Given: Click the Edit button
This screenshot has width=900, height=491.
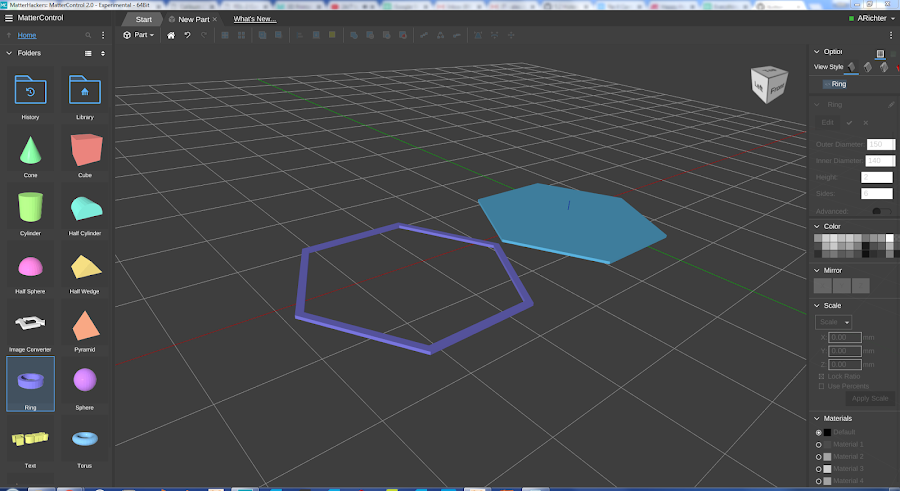Looking at the screenshot, I should pos(827,122).
